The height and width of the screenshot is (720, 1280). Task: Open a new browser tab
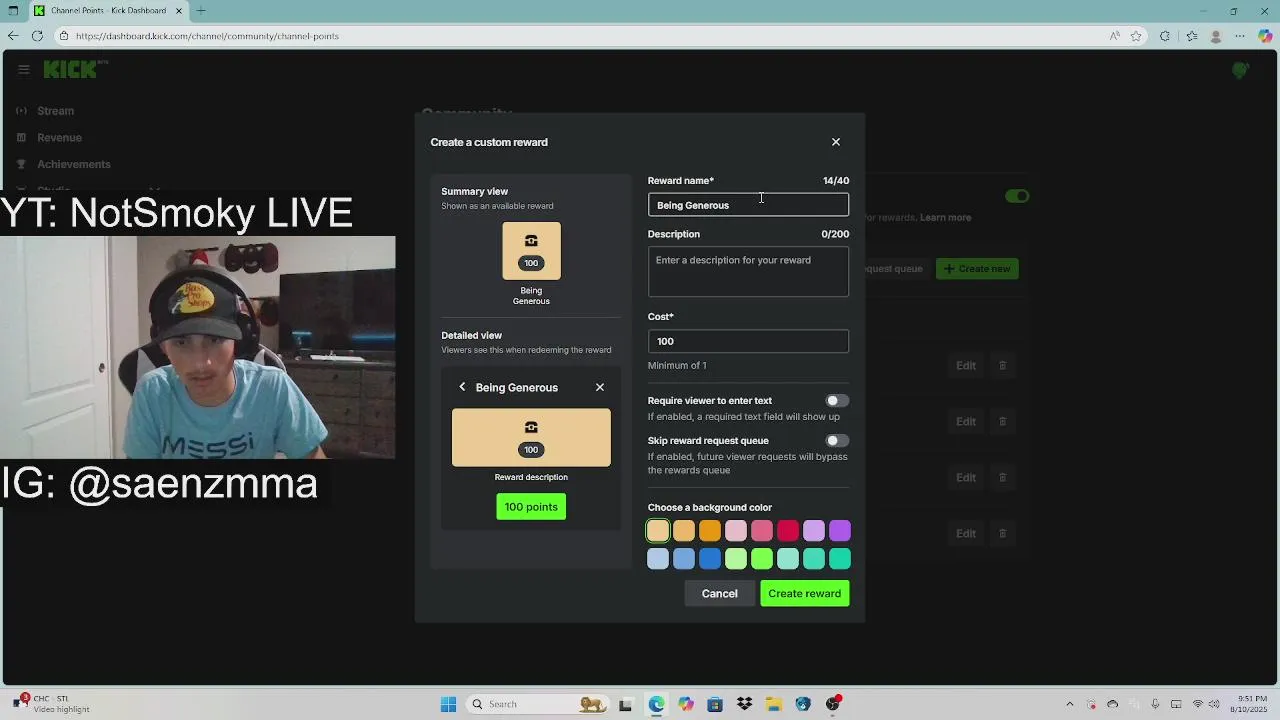(x=201, y=11)
